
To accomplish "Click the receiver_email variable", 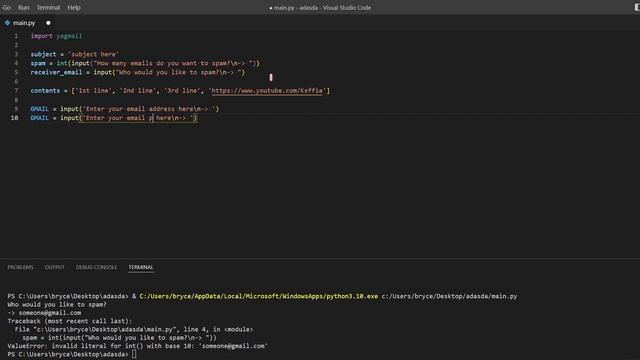I will pyautogui.click(x=56, y=72).
